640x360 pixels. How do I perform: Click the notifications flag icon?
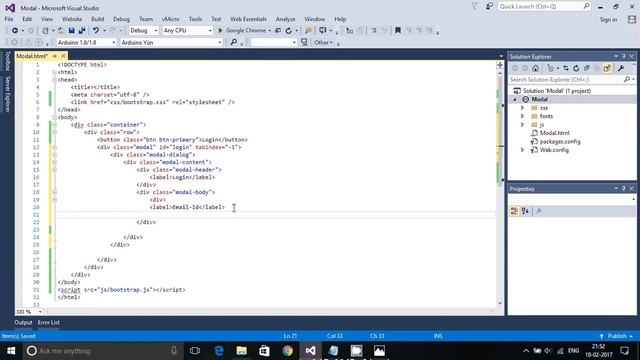474,7
